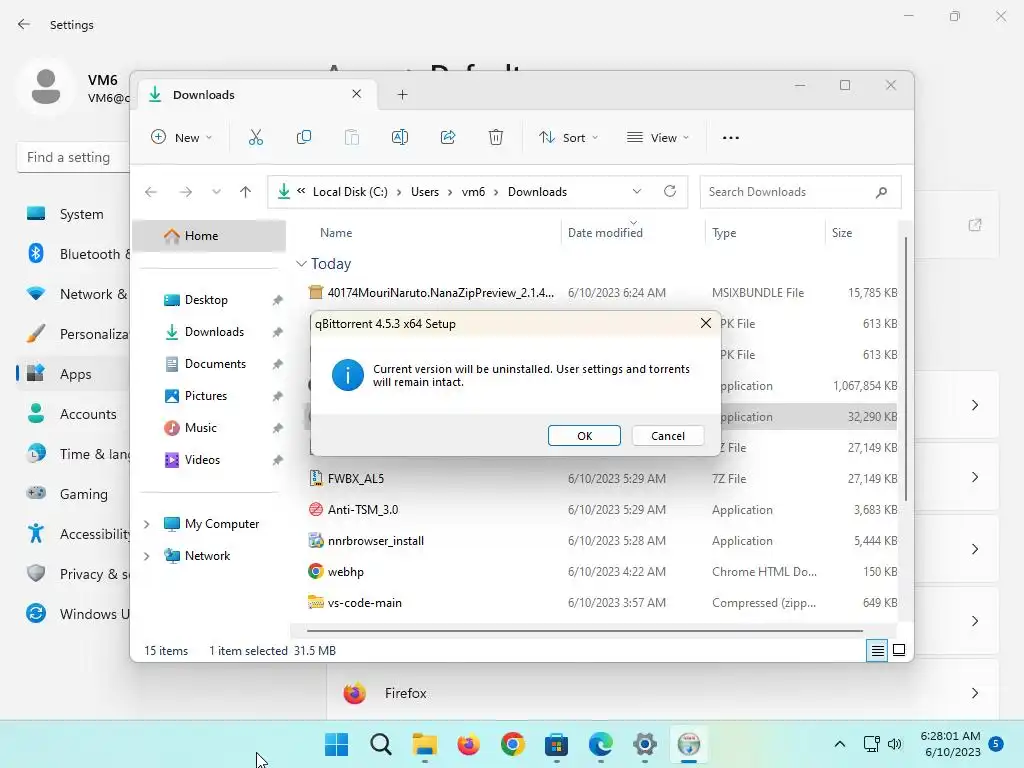
Task: Click Users in the address breadcrumb
Action: (x=424, y=192)
